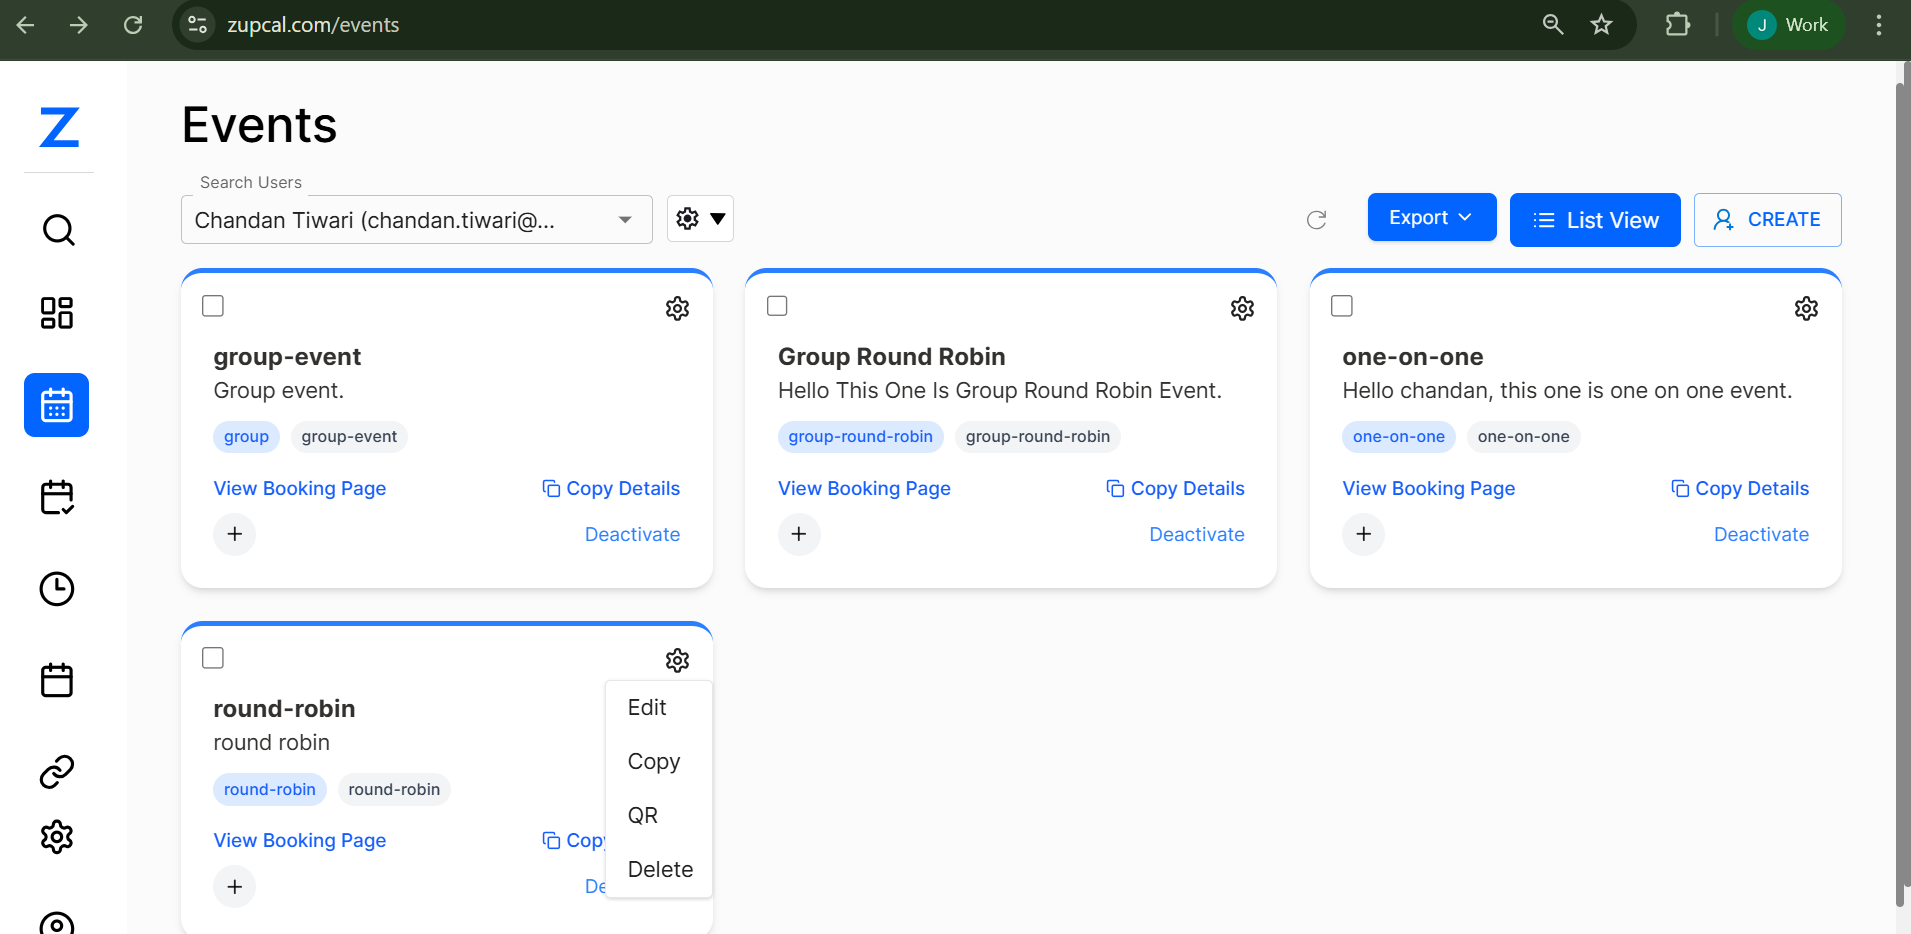Click the clock icon in sidebar

(57, 589)
